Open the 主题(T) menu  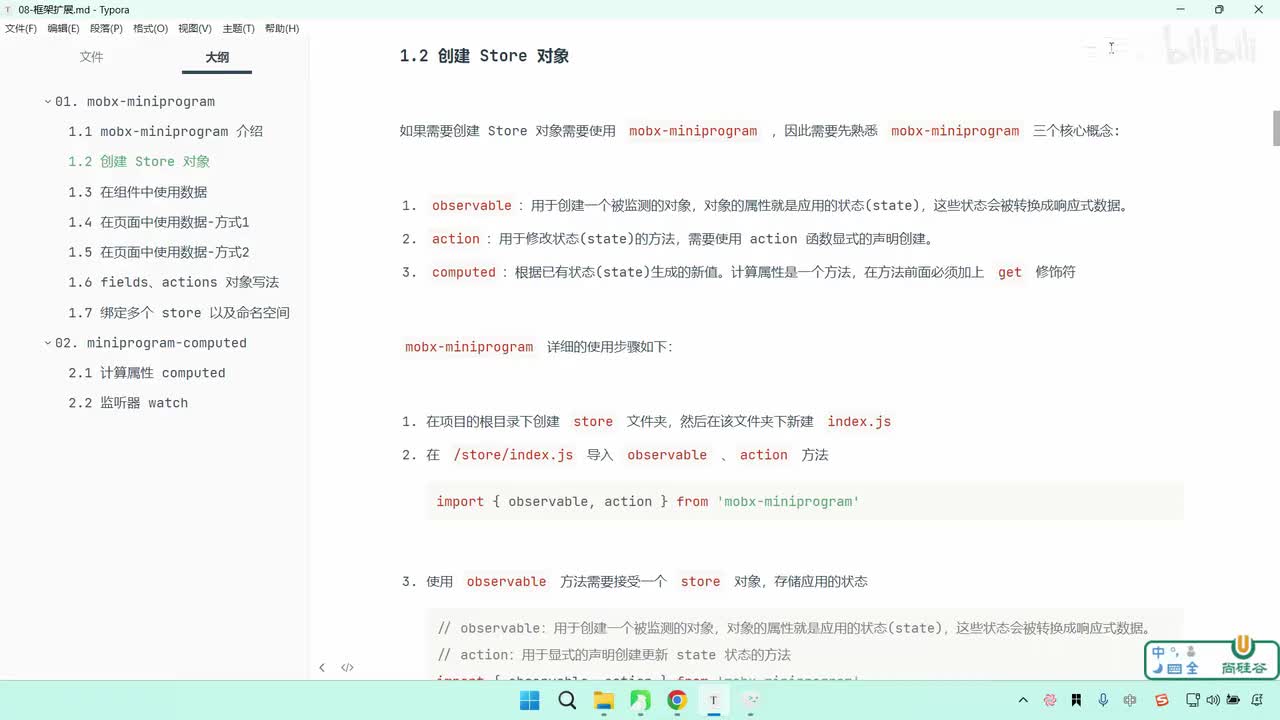pos(238,29)
